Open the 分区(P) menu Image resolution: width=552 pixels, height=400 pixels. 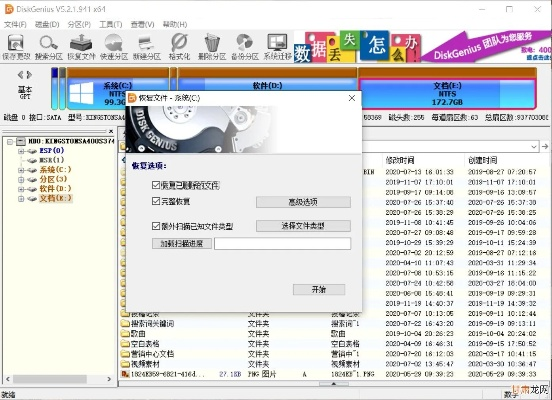[x=79, y=24]
